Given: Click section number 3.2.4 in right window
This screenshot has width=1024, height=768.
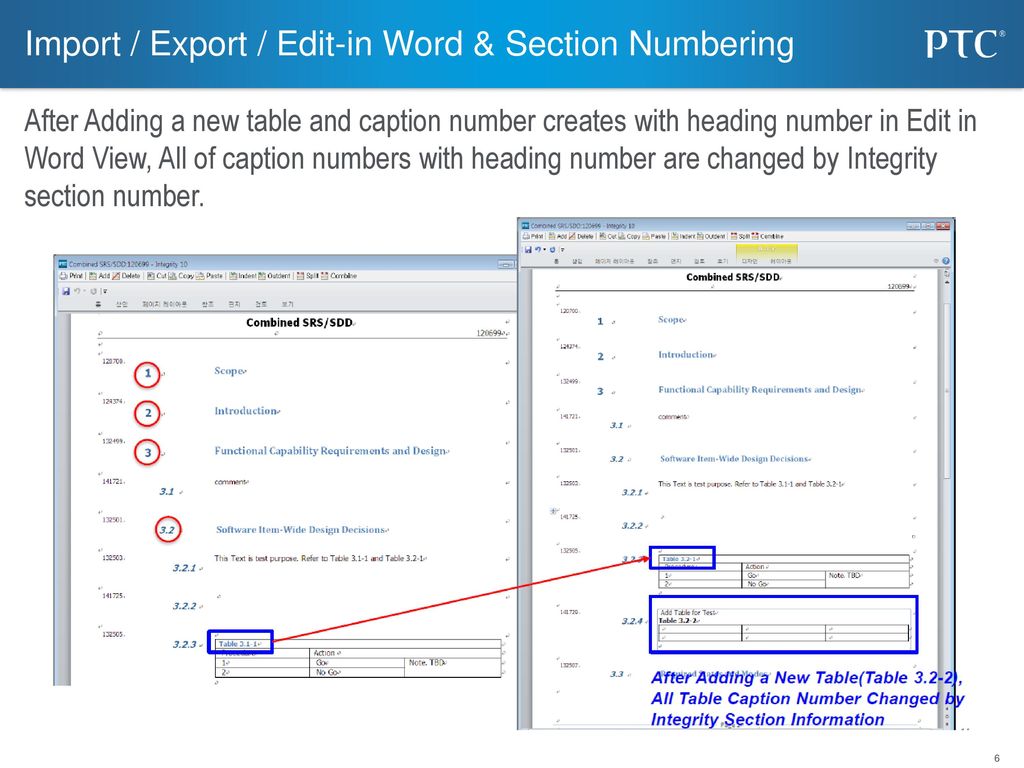Looking at the screenshot, I should pyautogui.click(x=632, y=621).
